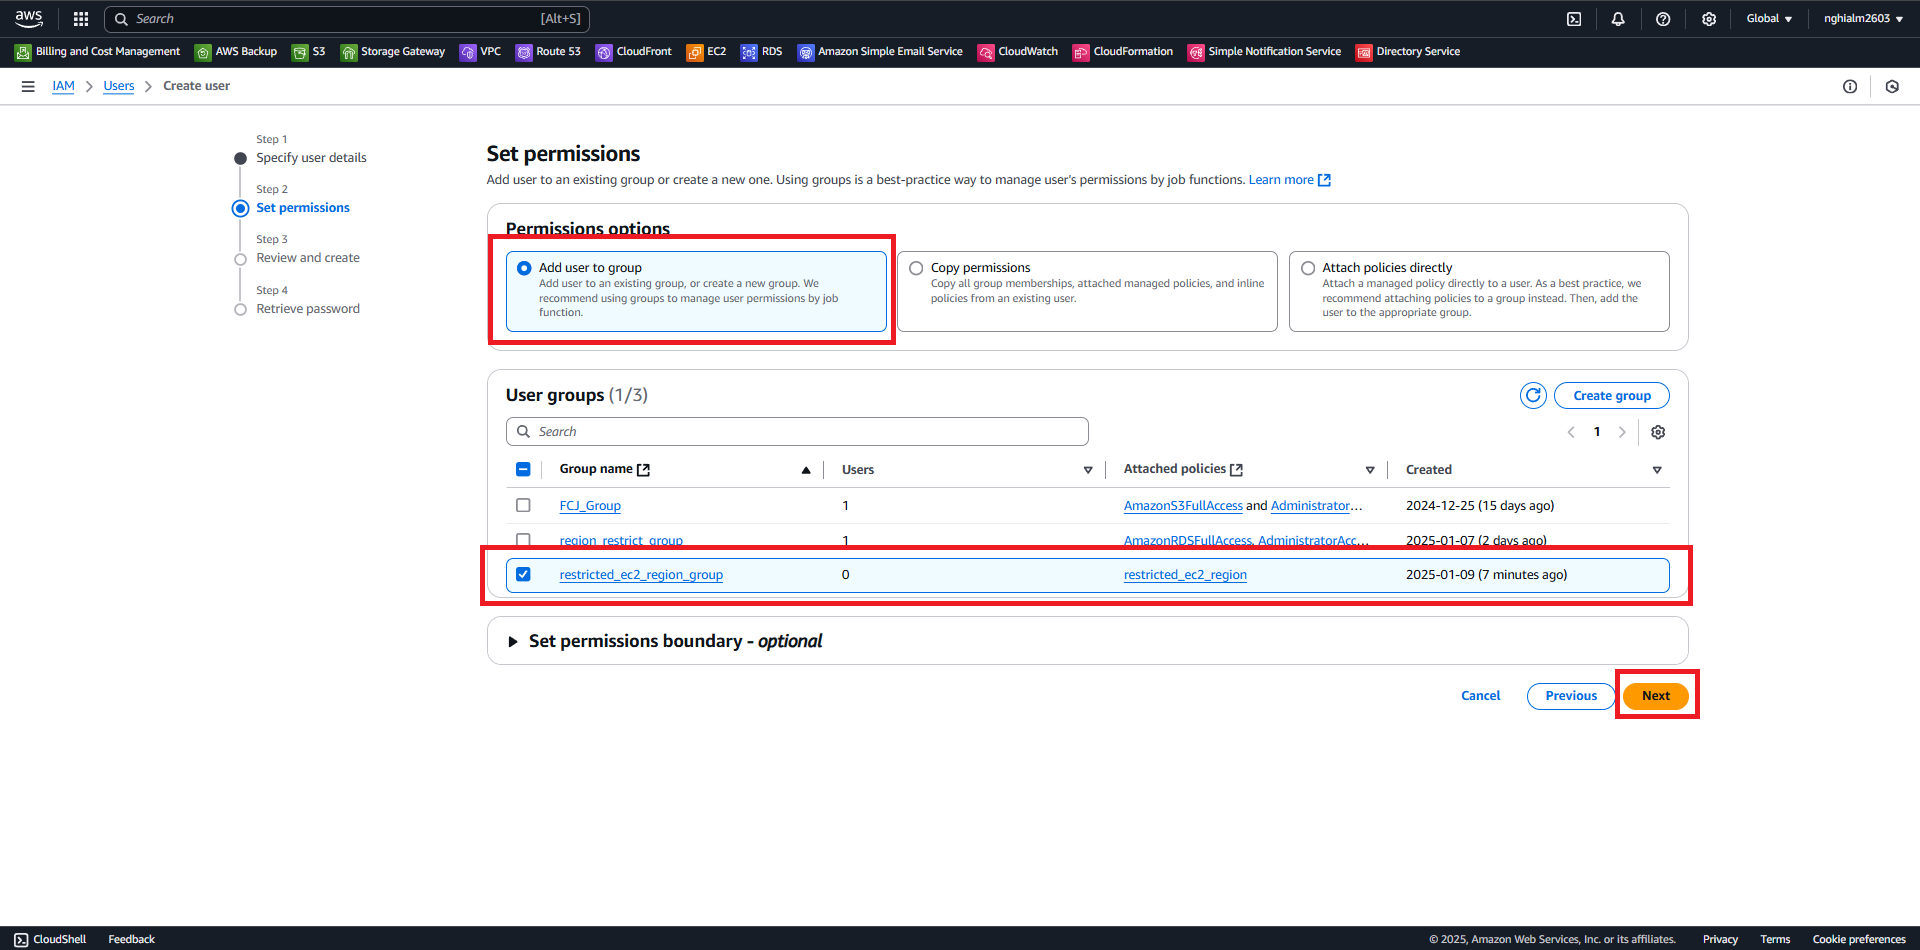Open Simple Notification Service shortcut
The image size is (1920, 950).
point(1265,52)
